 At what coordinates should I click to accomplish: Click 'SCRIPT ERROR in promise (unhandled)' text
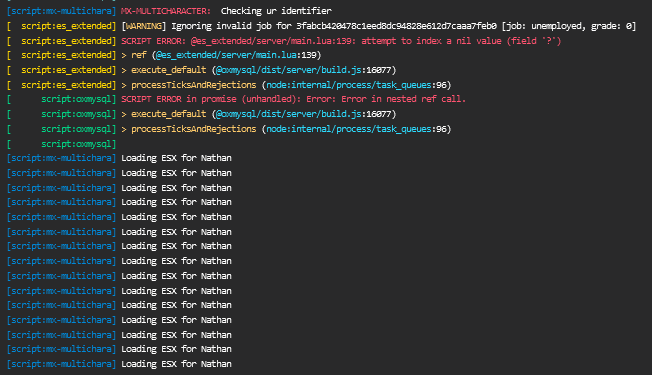[x=211, y=99]
